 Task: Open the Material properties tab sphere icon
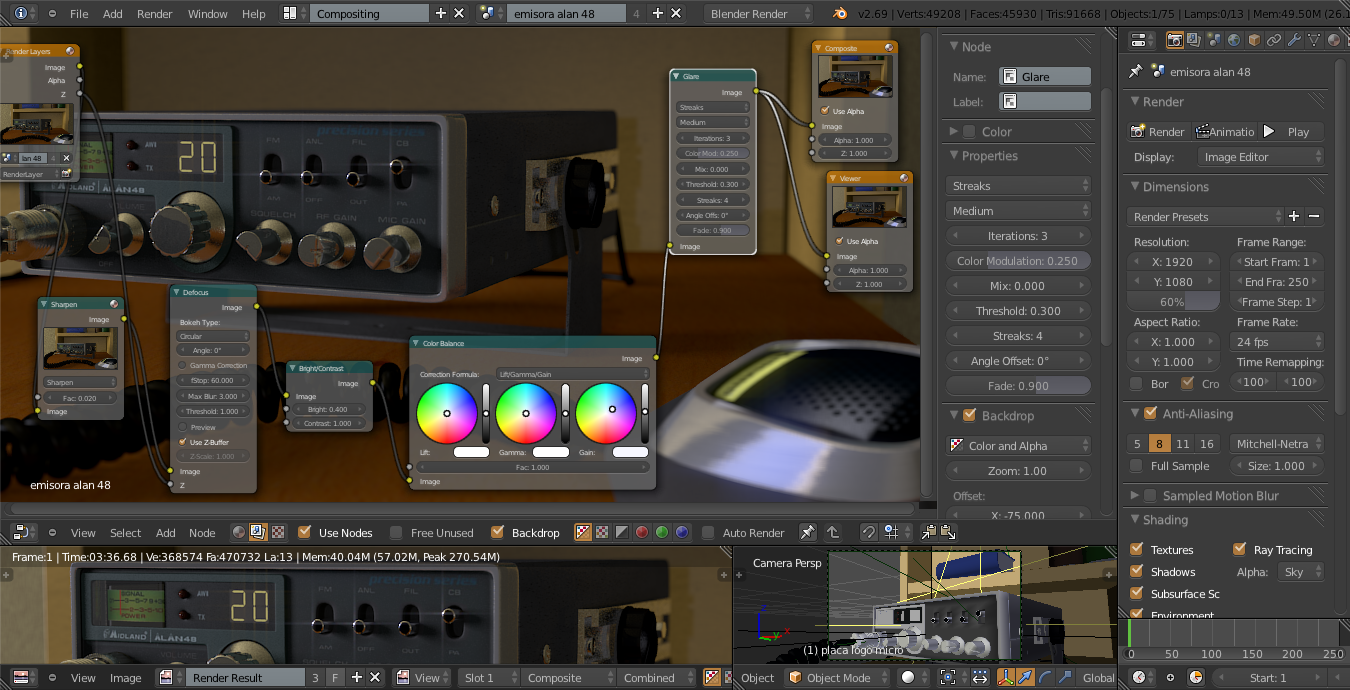click(1334, 40)
